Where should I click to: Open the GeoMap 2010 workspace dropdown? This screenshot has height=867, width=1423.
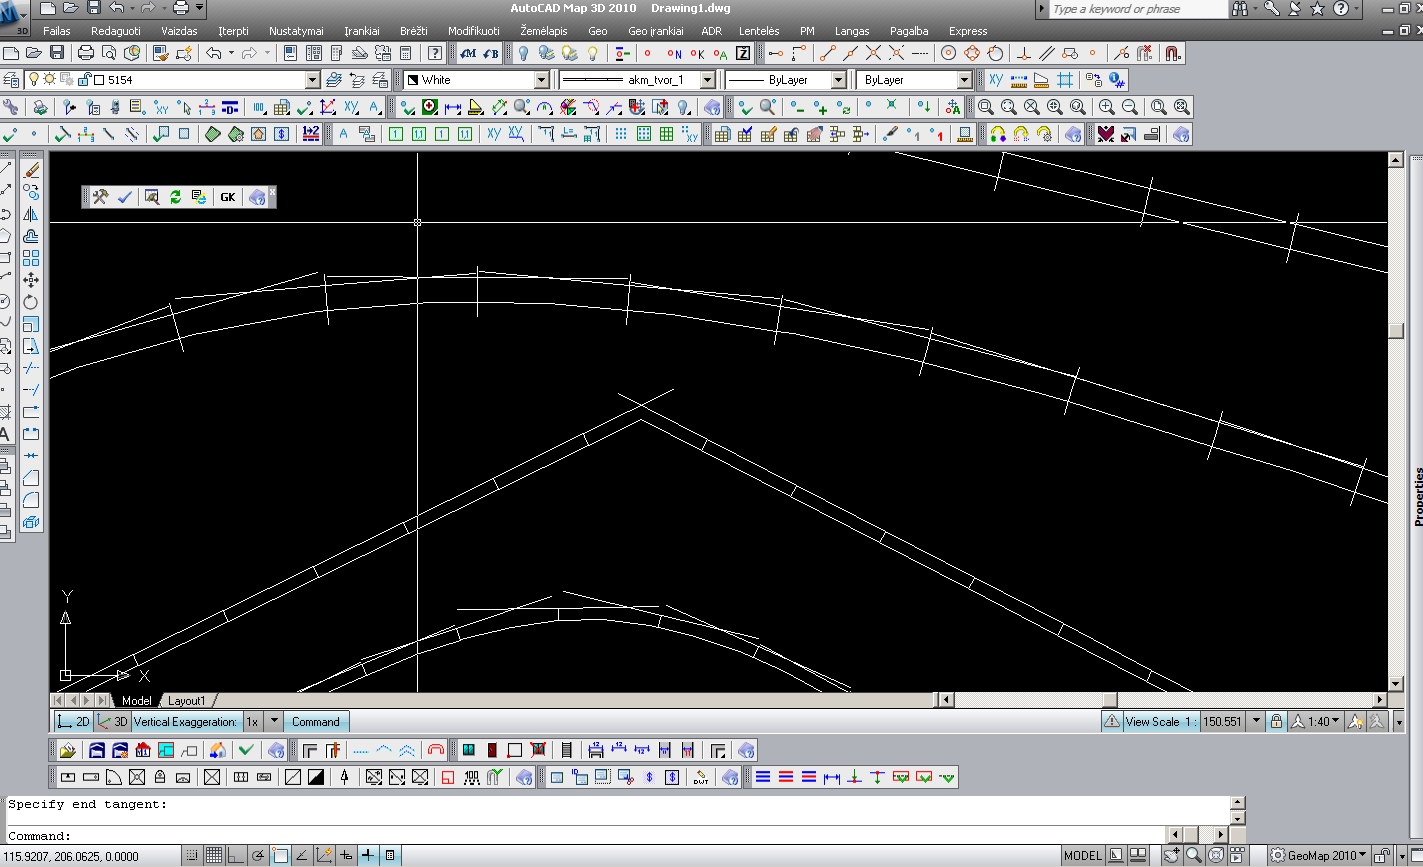[x=1319, y=856]
